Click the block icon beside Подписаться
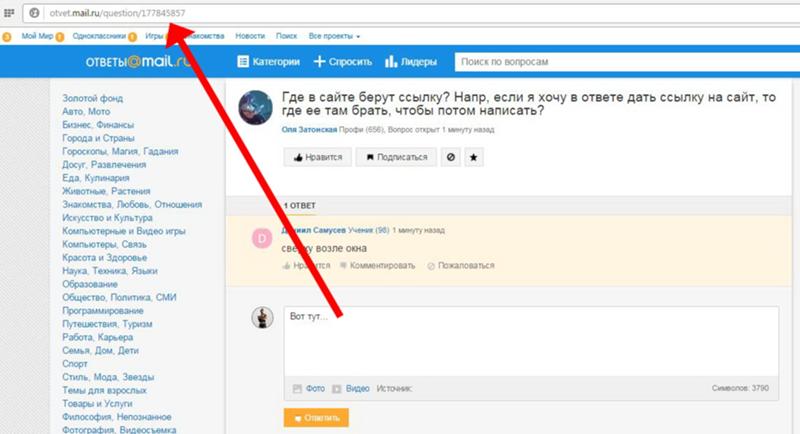The height and width of the screenshot is (434, 800). (451, 157)
